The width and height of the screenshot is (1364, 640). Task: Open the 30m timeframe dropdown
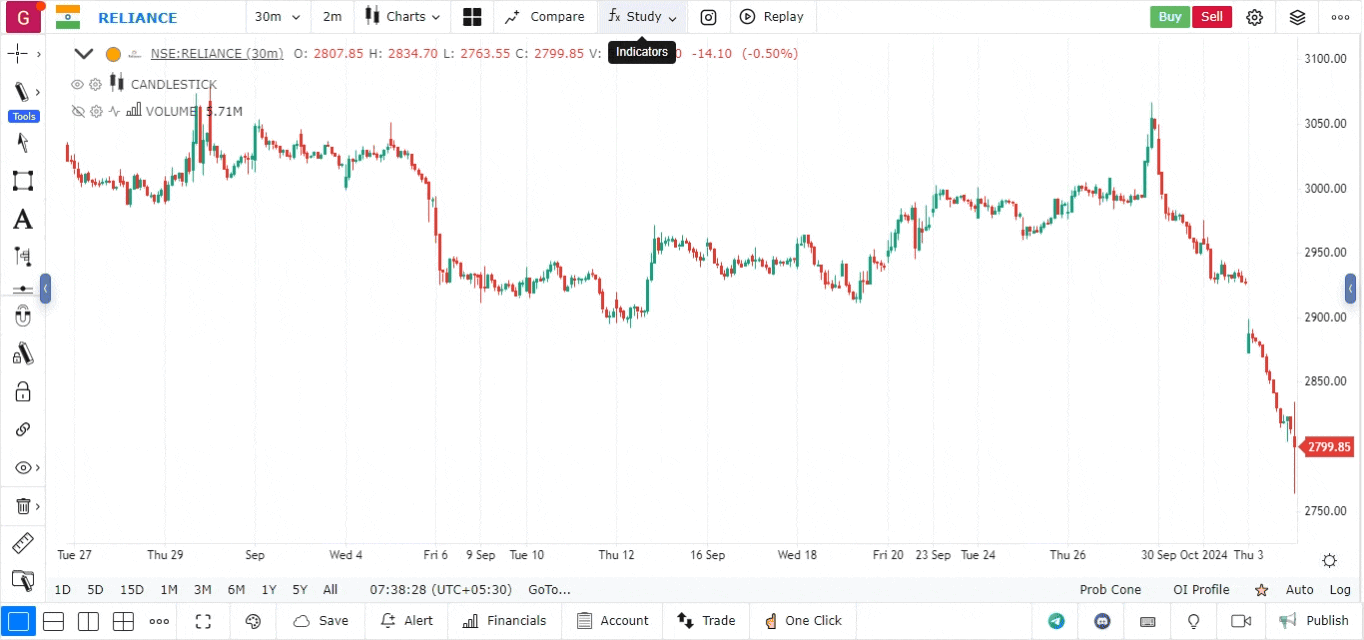point(277,17)
